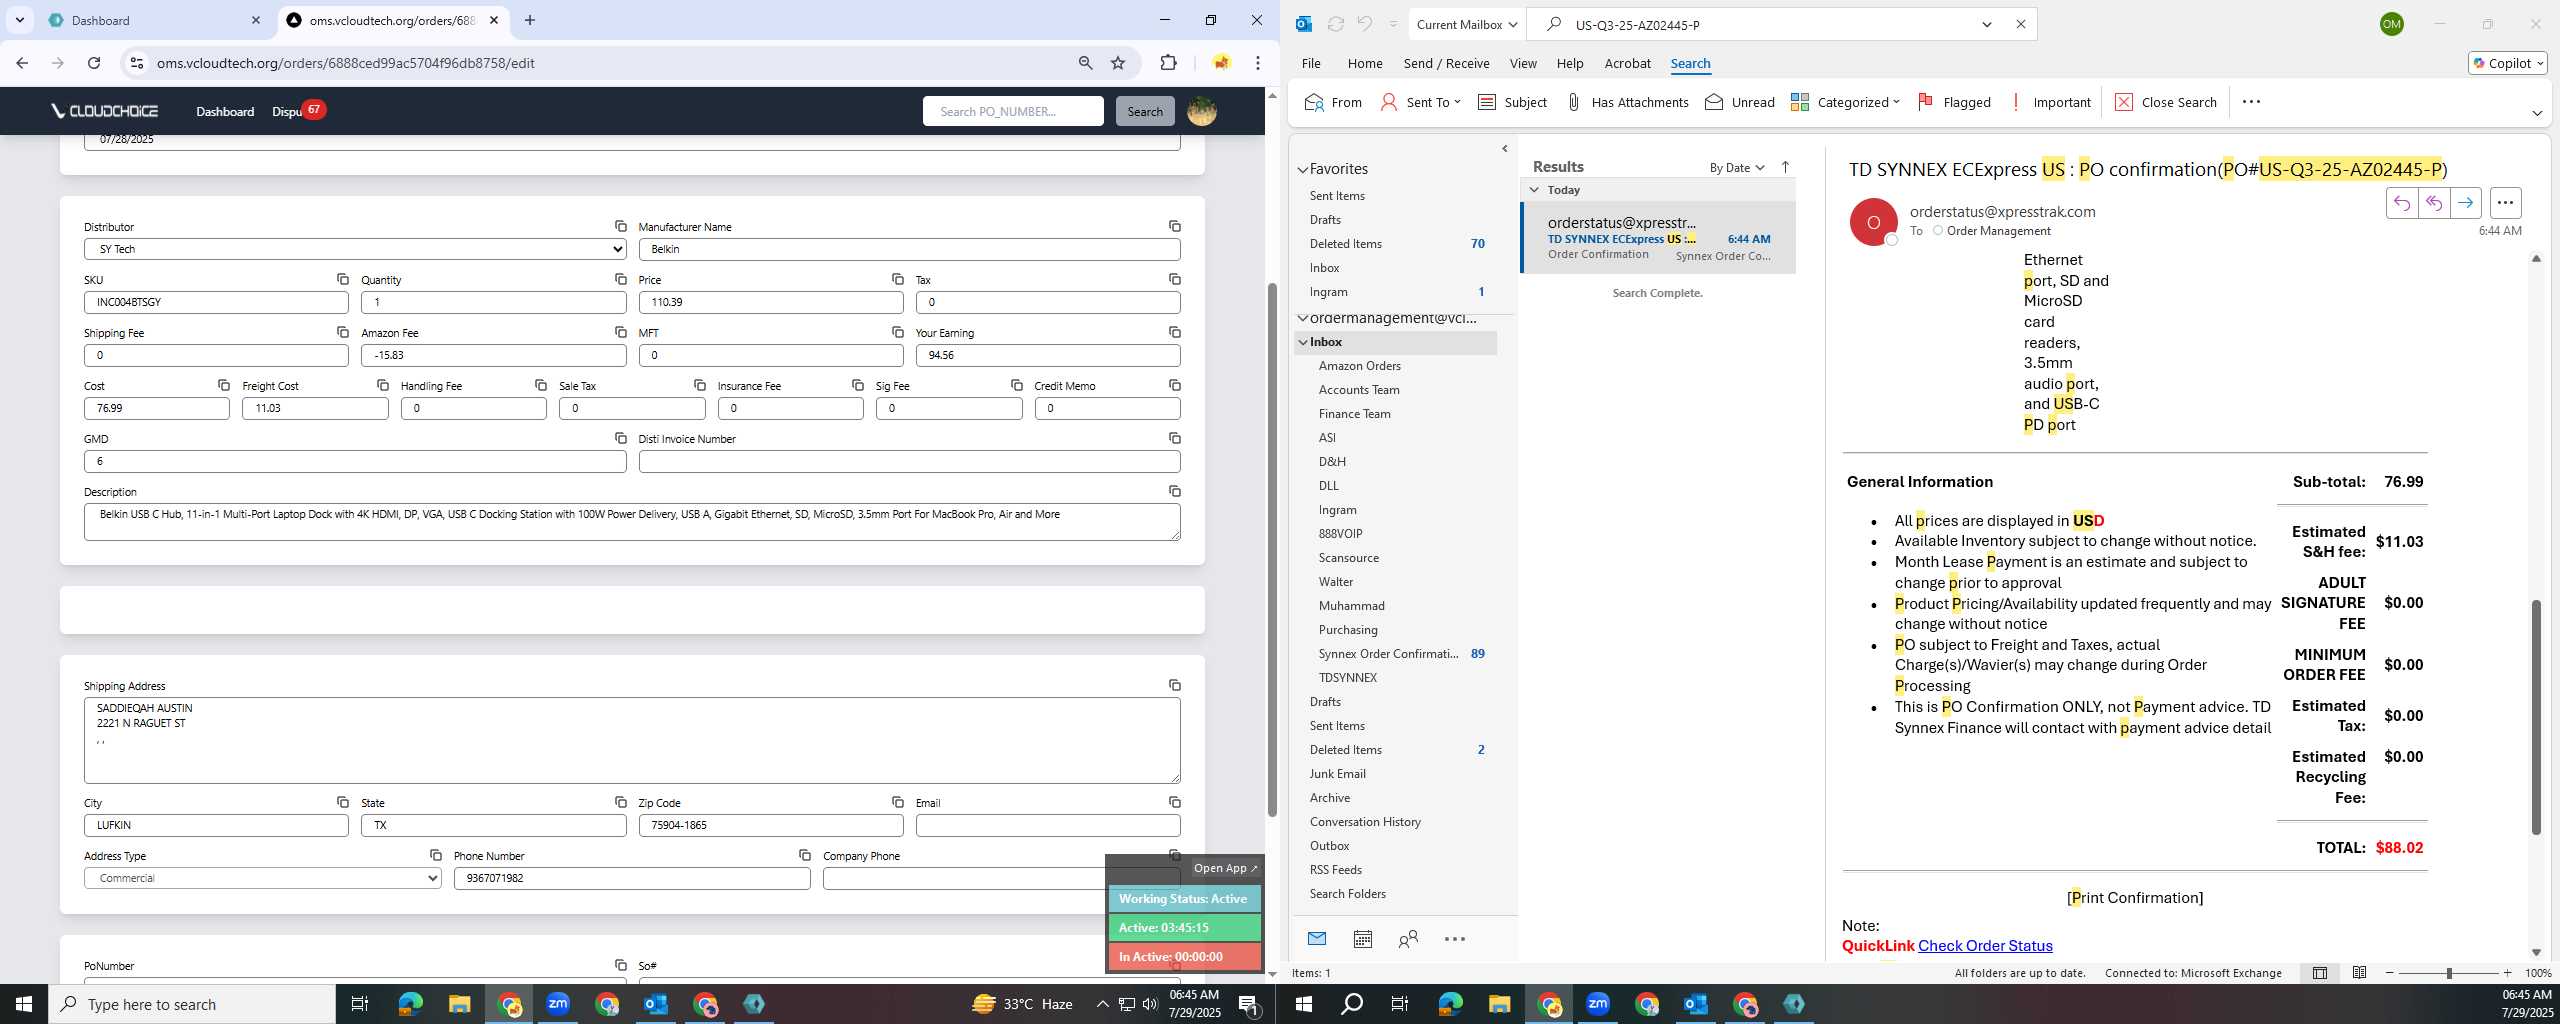
Task: Open the Outlook File menu
Action: (1310, 63)
